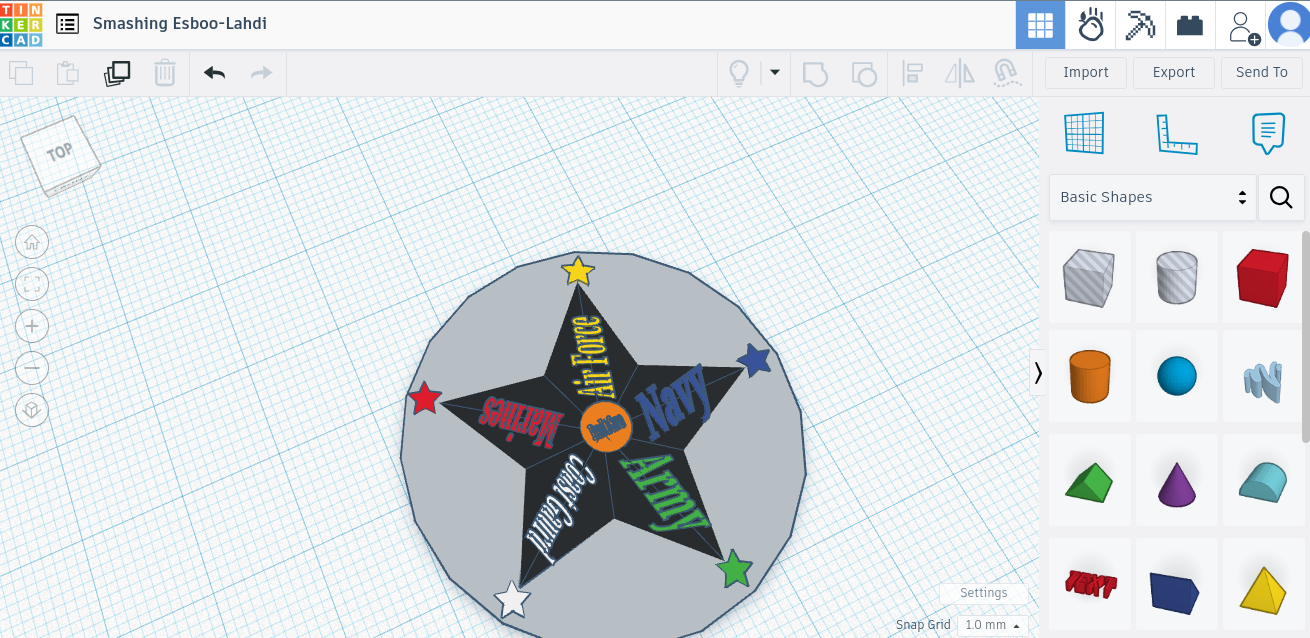Screen dimensions: 1310x638
Task: Select the white star on model
Action: click(512, 599)
